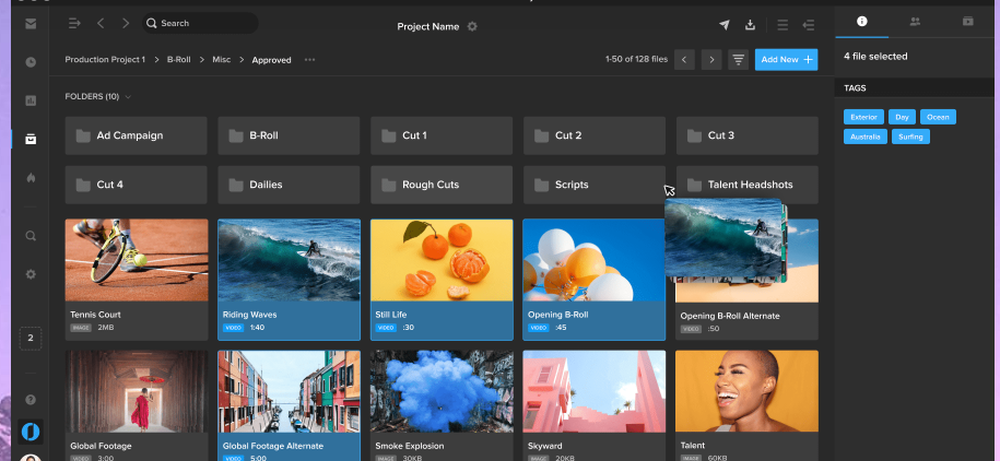Deselect the Opening B-Roll balloons thumbnail

coord(594,260)
